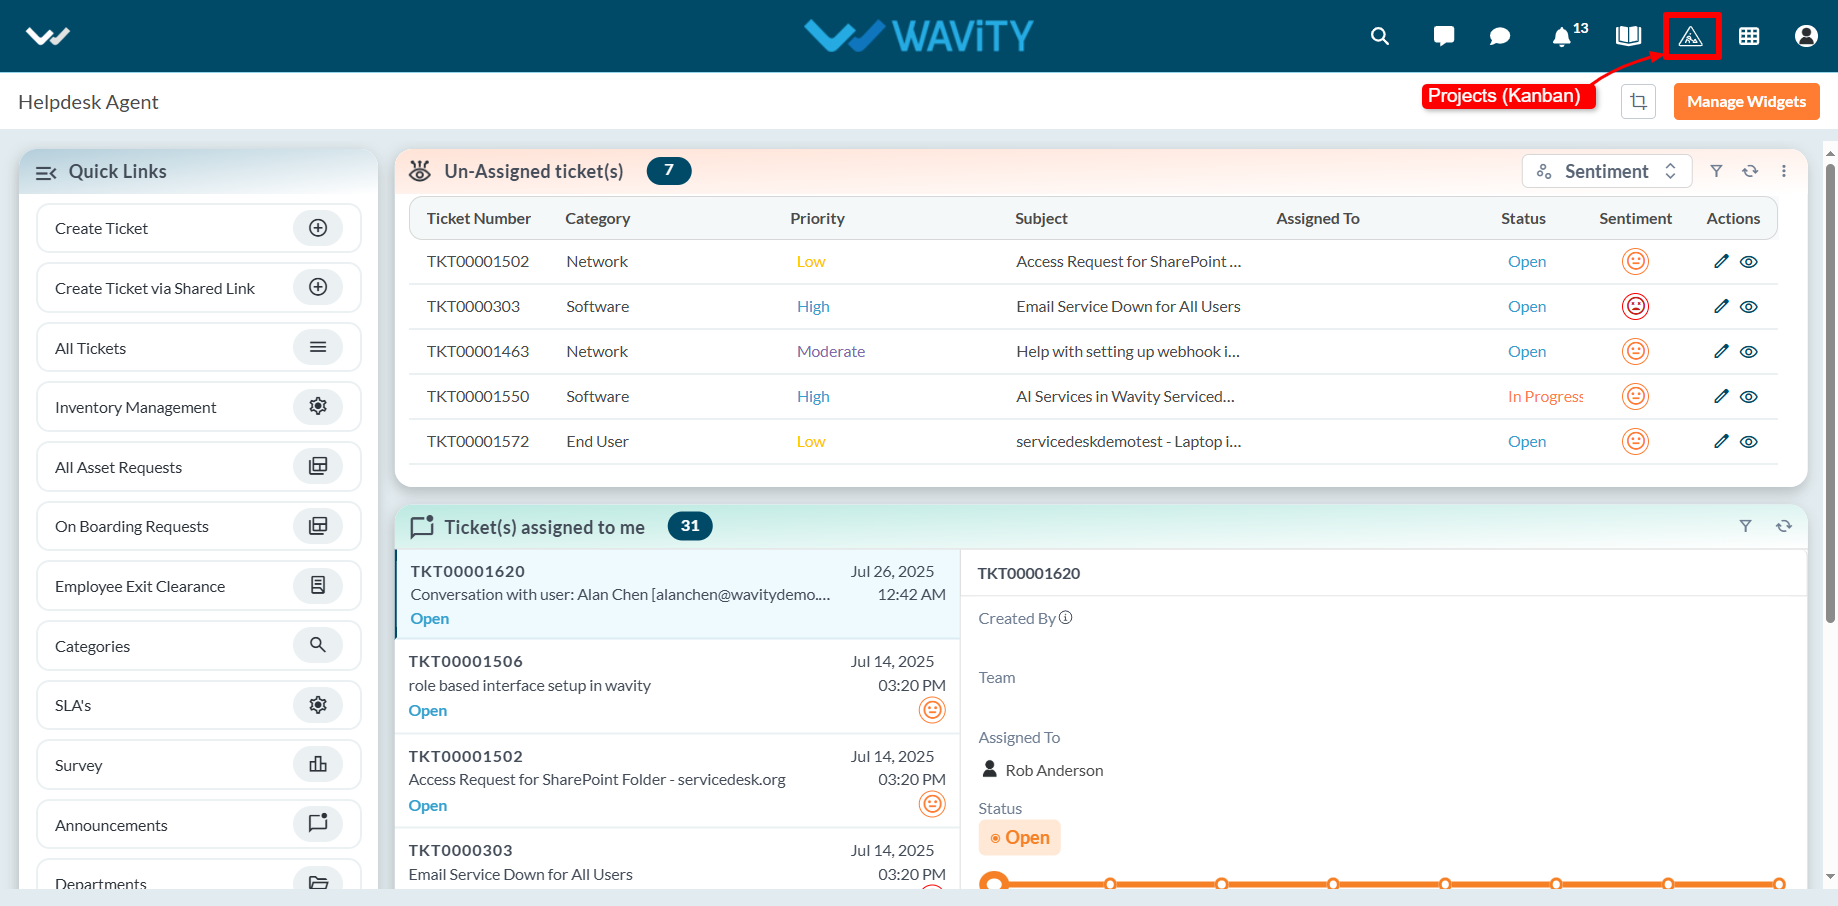This screenshot has width=1838, height=906.
Task: Click the Created By info icon
Action: point(1066,617)
